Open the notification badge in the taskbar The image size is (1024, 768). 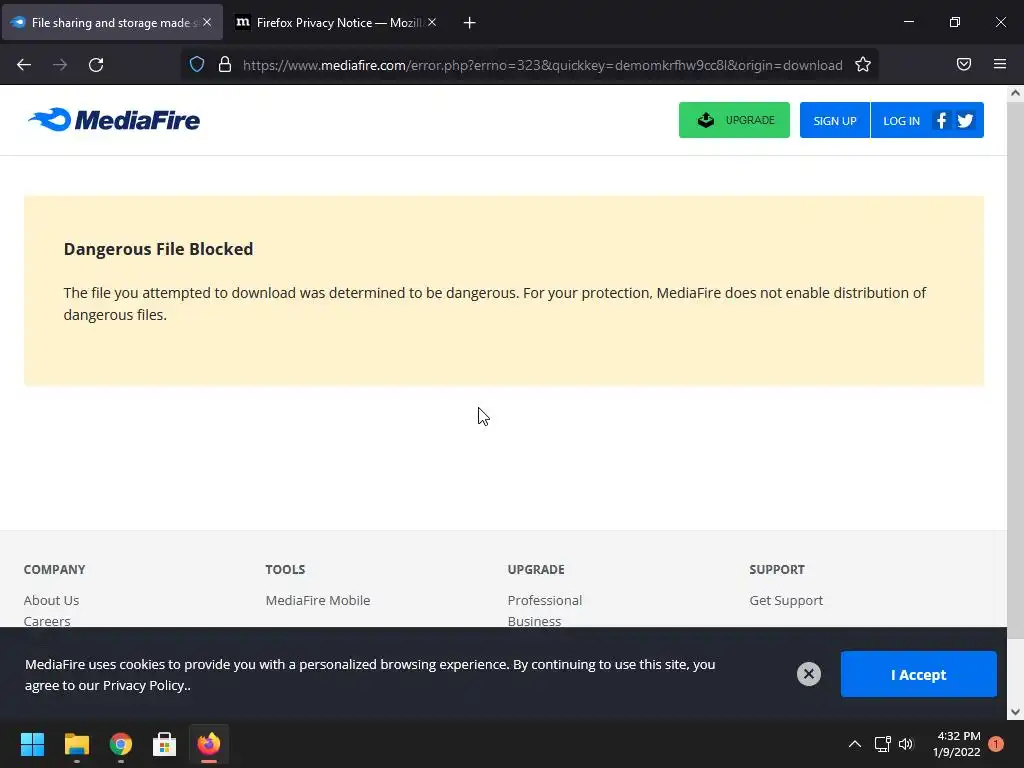tap(996, 744)
